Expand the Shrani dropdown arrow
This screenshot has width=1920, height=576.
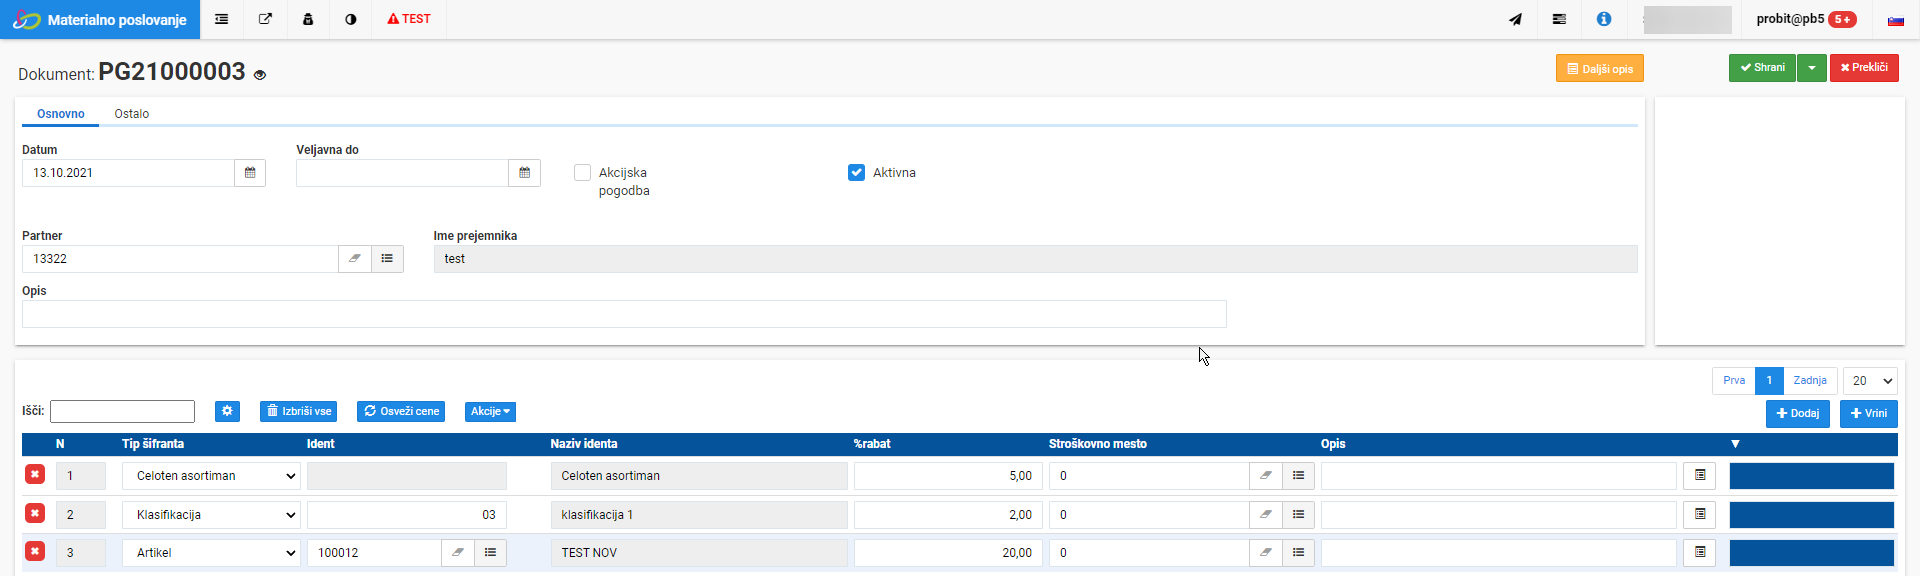[x=1812, y=68]
